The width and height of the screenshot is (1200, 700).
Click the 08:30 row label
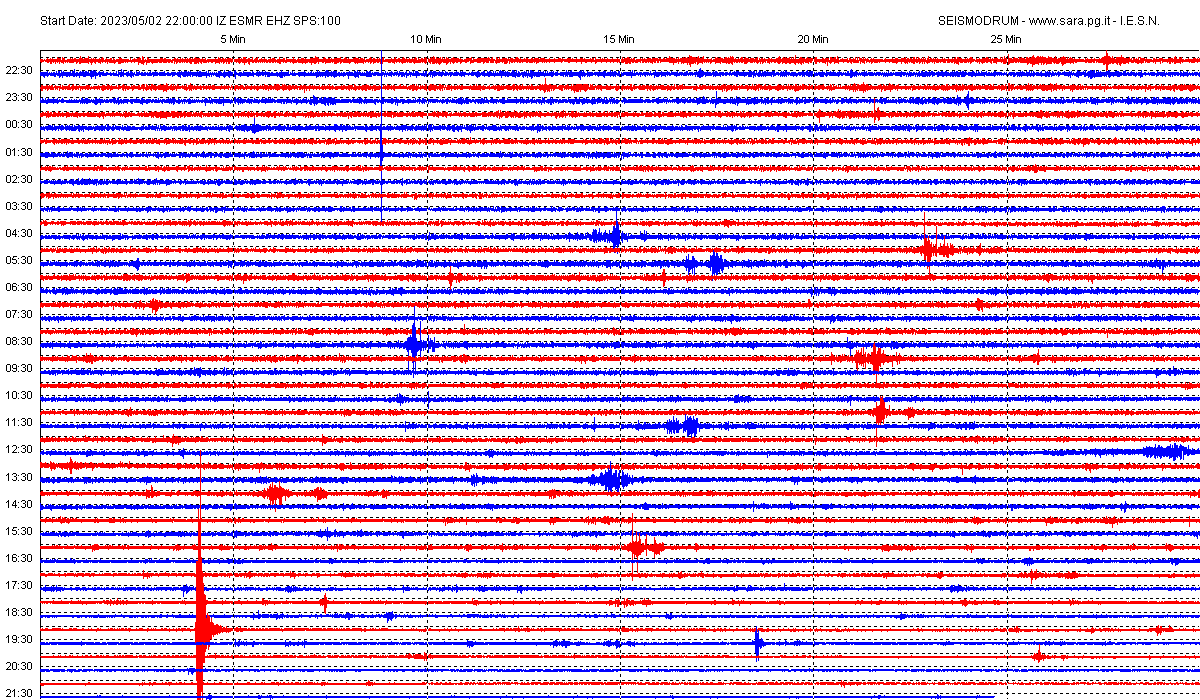20,341
